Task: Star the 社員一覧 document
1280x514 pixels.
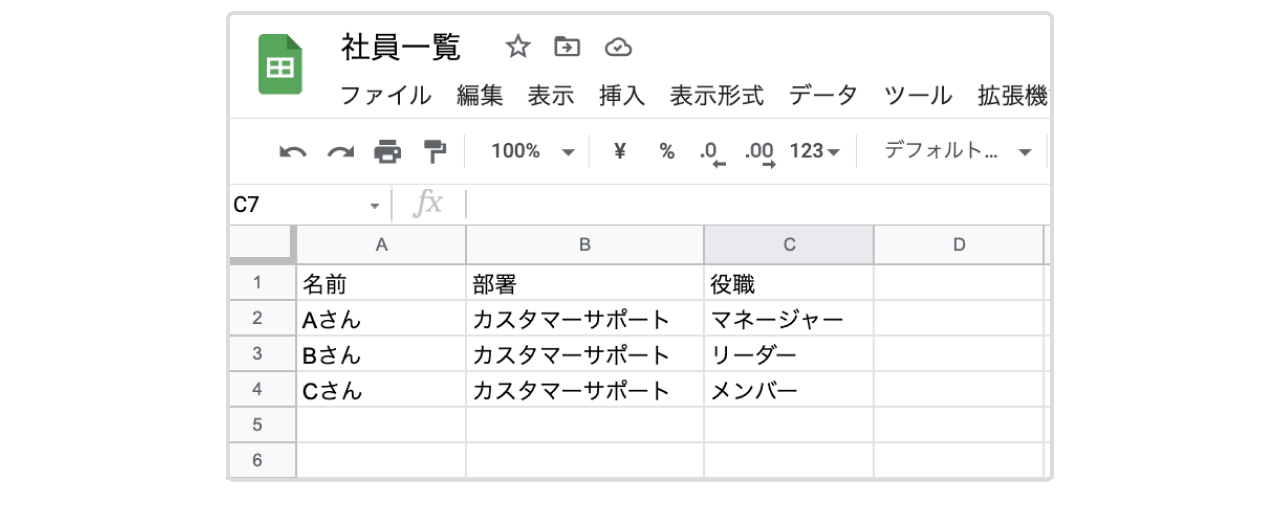Action: 517,47
